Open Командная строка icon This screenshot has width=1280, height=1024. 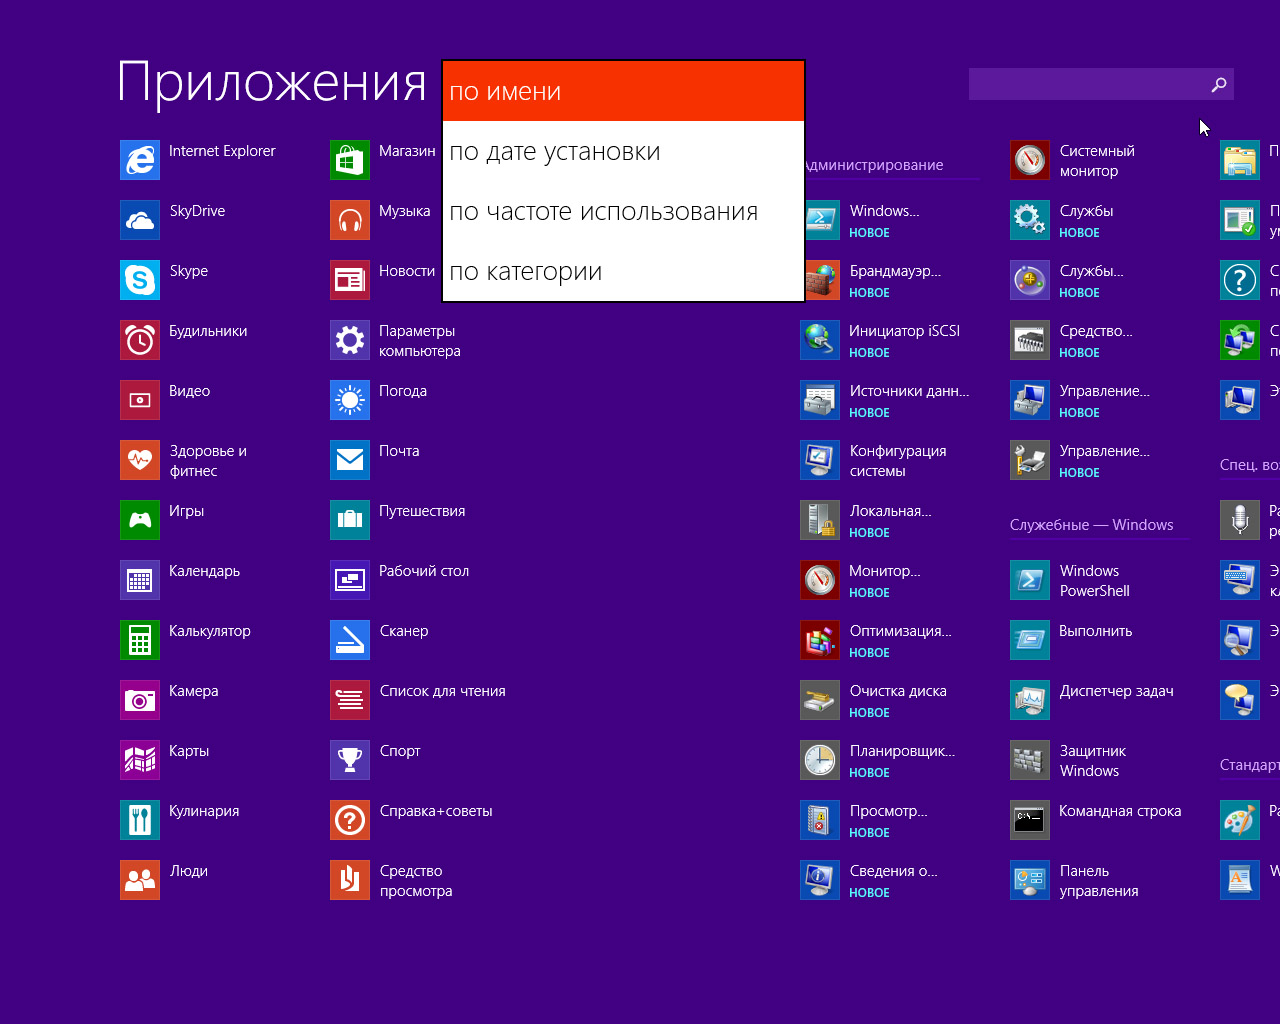(1030, 820)
